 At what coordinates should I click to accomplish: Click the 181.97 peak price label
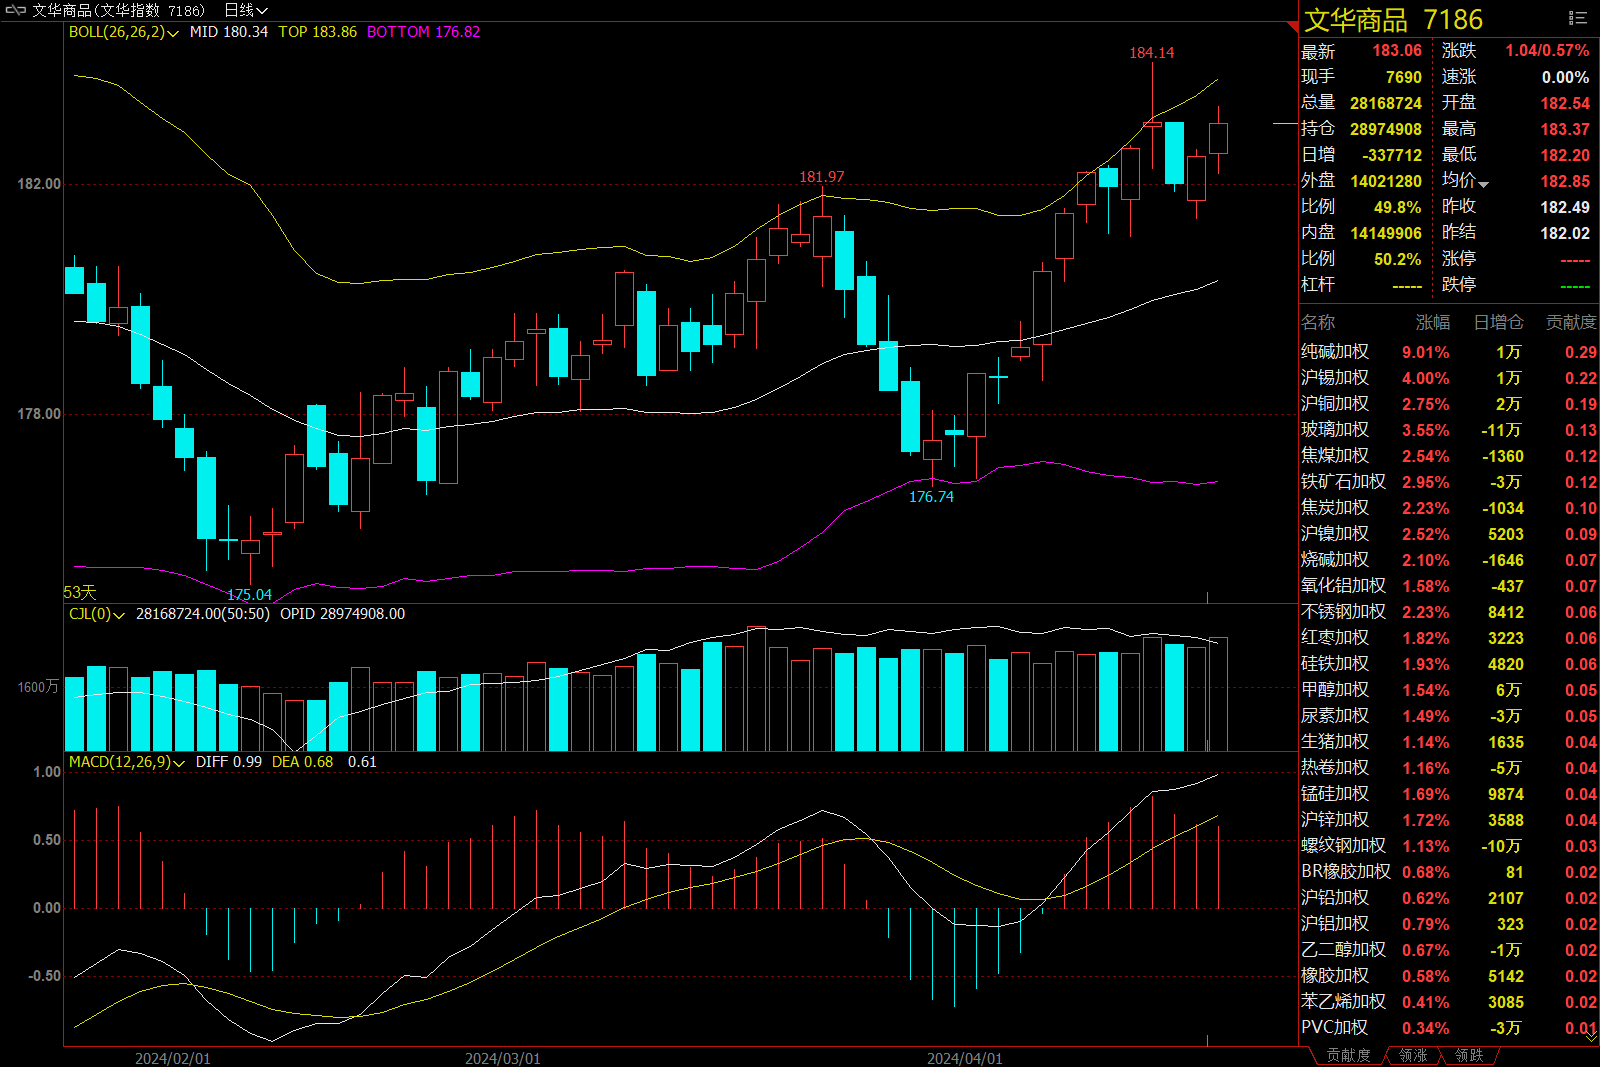click(822, 177)
